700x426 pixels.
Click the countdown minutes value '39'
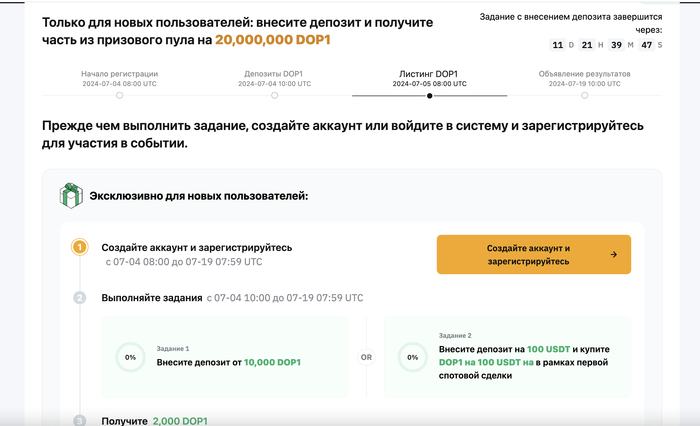[x=617, y=45]
